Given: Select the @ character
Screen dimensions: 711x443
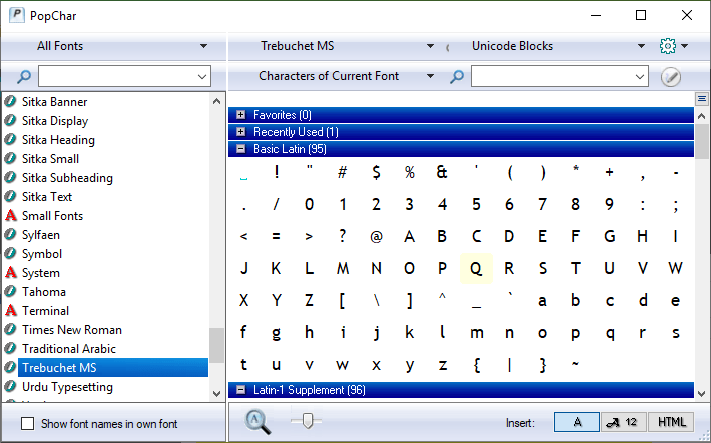Looking at the screenshot, I should click(x=376, y=236).
